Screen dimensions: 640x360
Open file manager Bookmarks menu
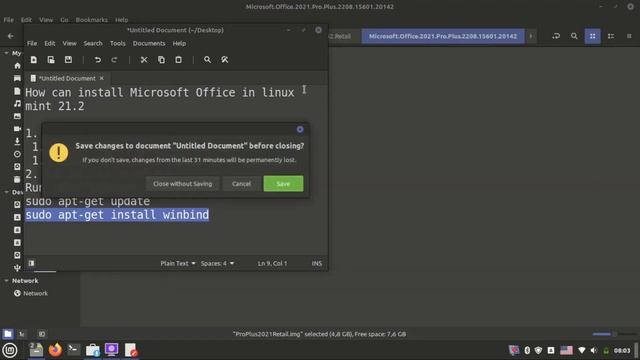92,20
